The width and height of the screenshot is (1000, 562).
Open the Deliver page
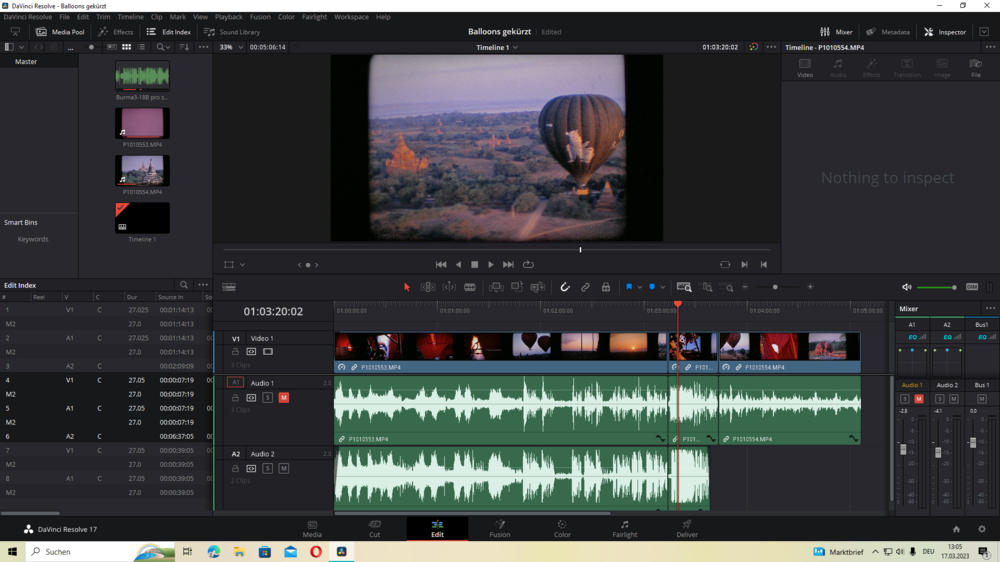click(x=687, y=528)
